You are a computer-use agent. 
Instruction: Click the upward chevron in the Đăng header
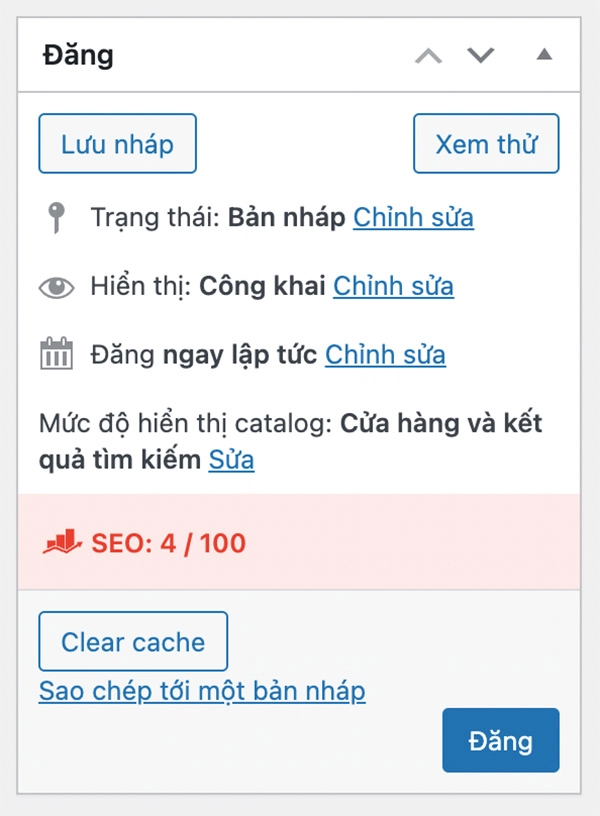(x=430, y=55)
